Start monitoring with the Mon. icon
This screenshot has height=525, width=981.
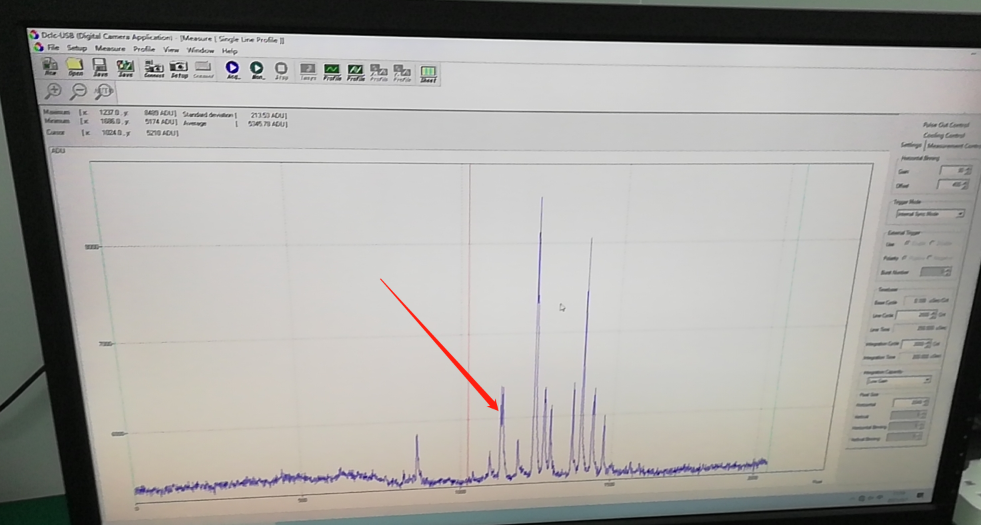click(257, 70)
